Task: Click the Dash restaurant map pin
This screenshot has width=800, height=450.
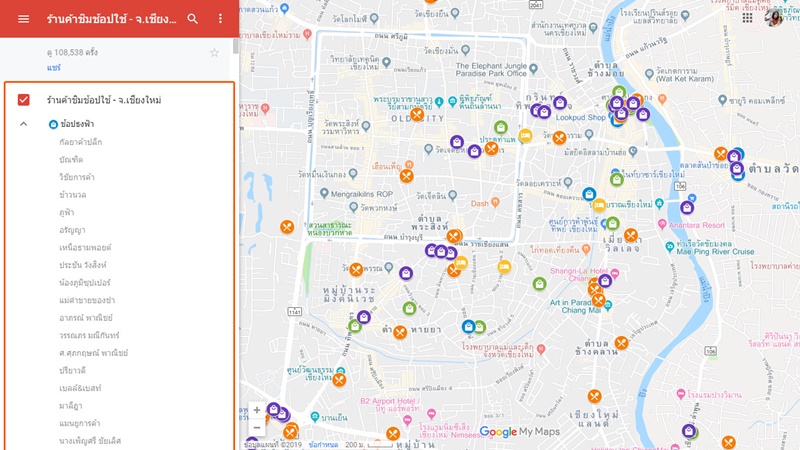Action: point(494,203)
